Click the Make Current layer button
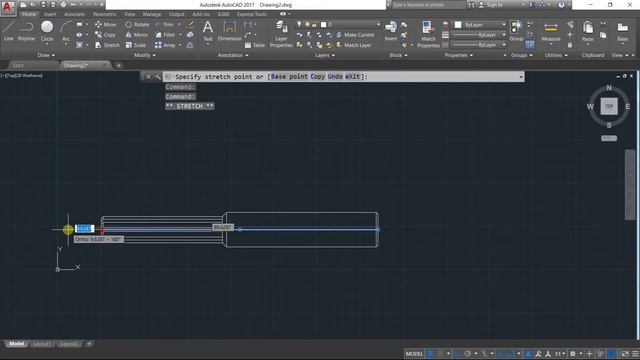Viewport: 640px width, 360px height. pos(355,35)
